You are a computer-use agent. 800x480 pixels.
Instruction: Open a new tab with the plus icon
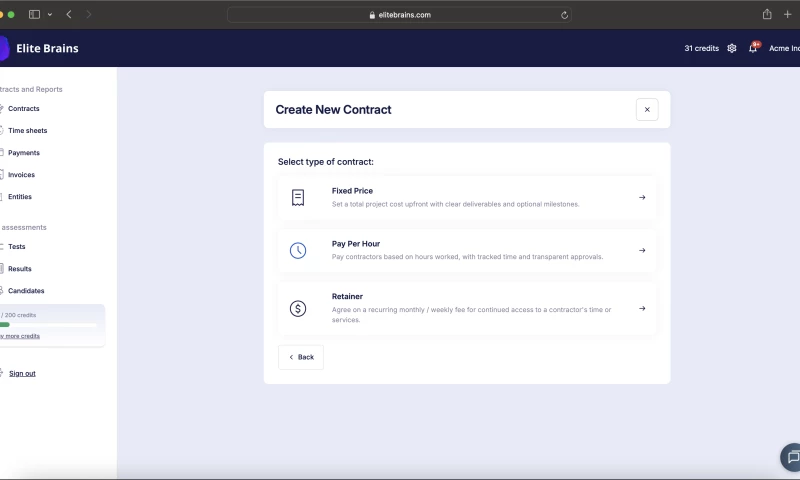pos(788,14)
